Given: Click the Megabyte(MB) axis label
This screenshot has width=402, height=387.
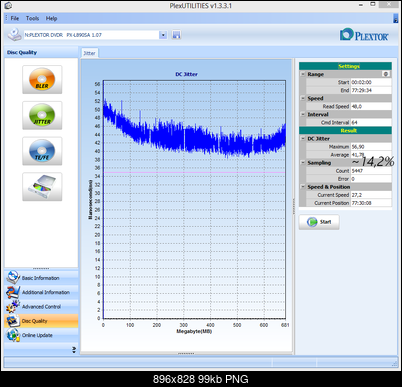Looking at the screenshot, I should coord(194,331).
